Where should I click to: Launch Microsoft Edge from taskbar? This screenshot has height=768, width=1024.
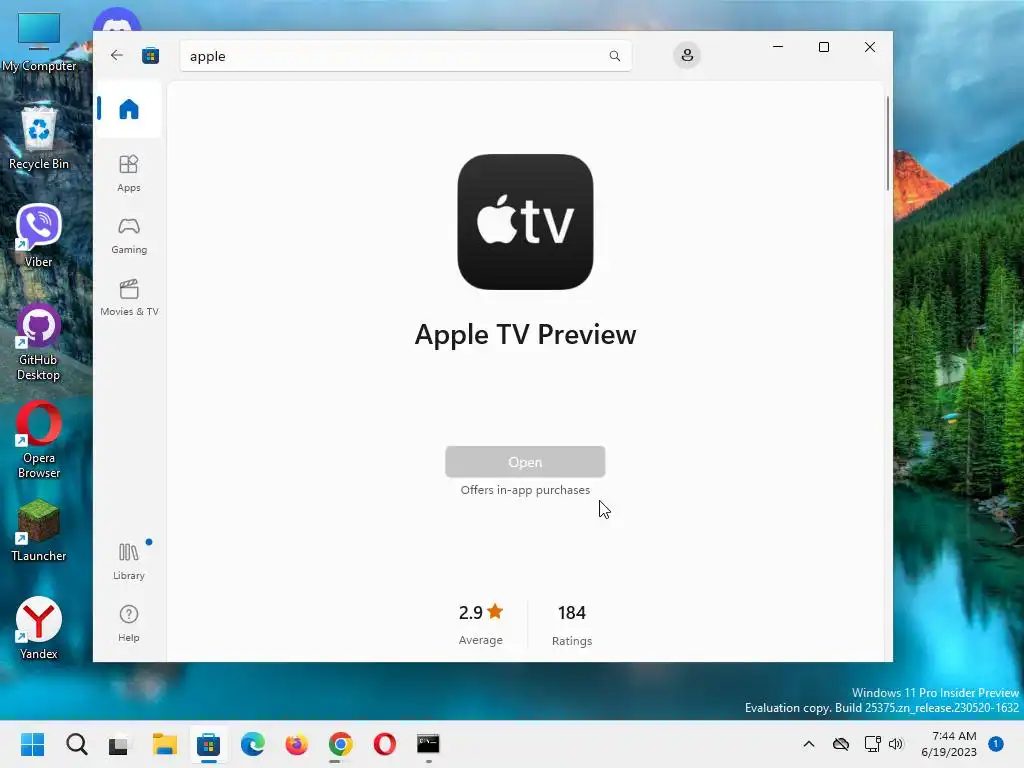(253, 744)
